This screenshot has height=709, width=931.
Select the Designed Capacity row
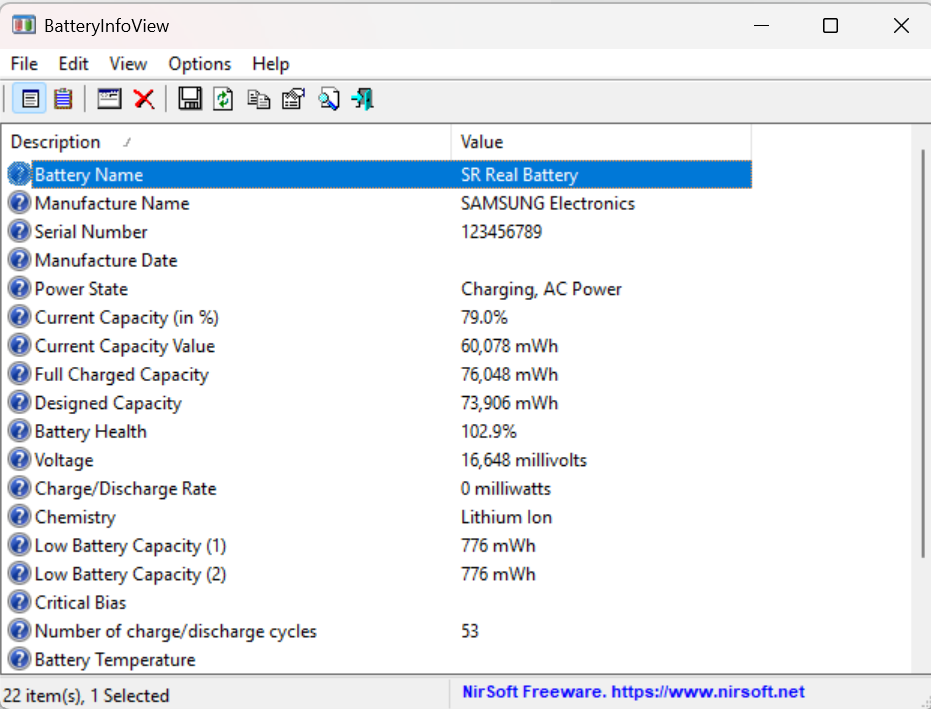pyautogui.click(x=380, y=403)
